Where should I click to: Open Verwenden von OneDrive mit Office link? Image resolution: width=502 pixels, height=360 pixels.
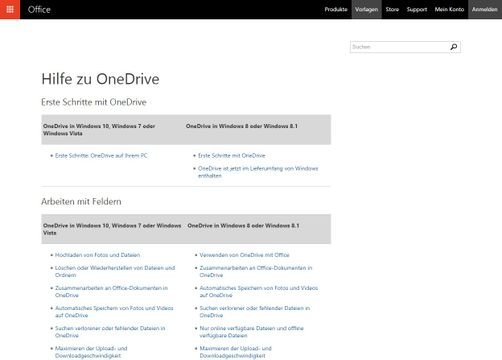[x=244, y=255]
